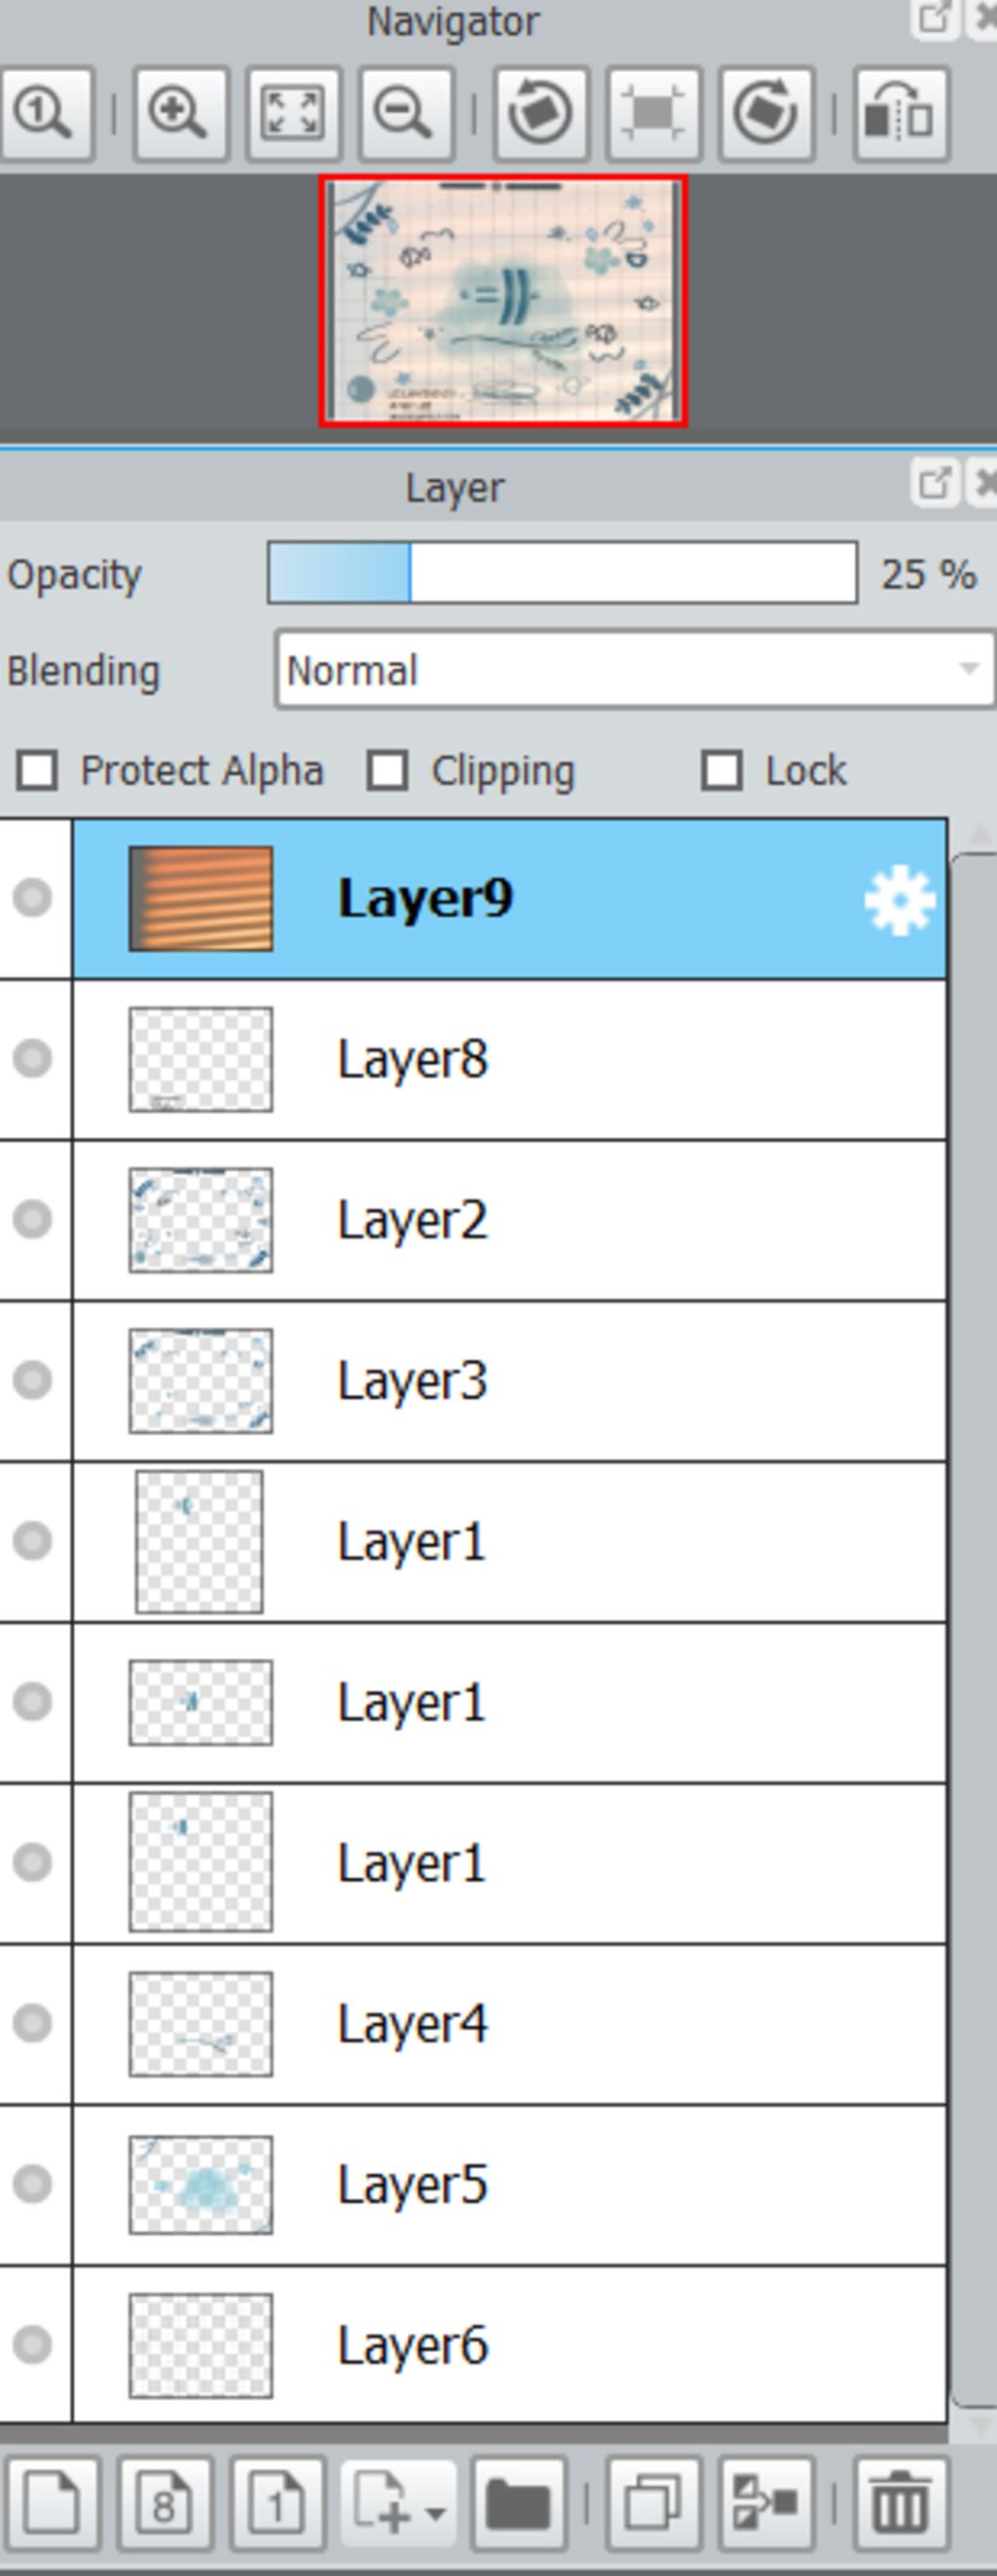Create a new layer folder

coord(519,2502)
